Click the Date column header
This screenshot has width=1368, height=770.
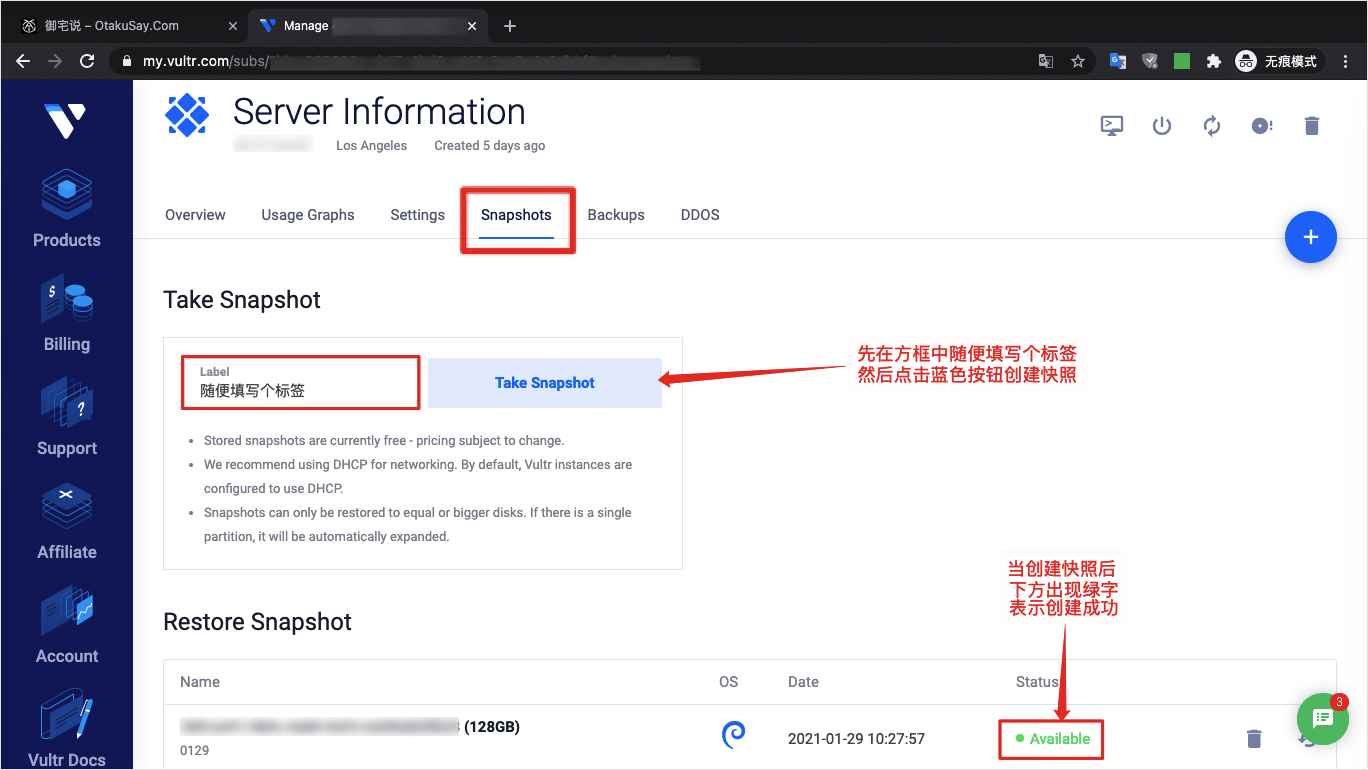click(803, 682)
